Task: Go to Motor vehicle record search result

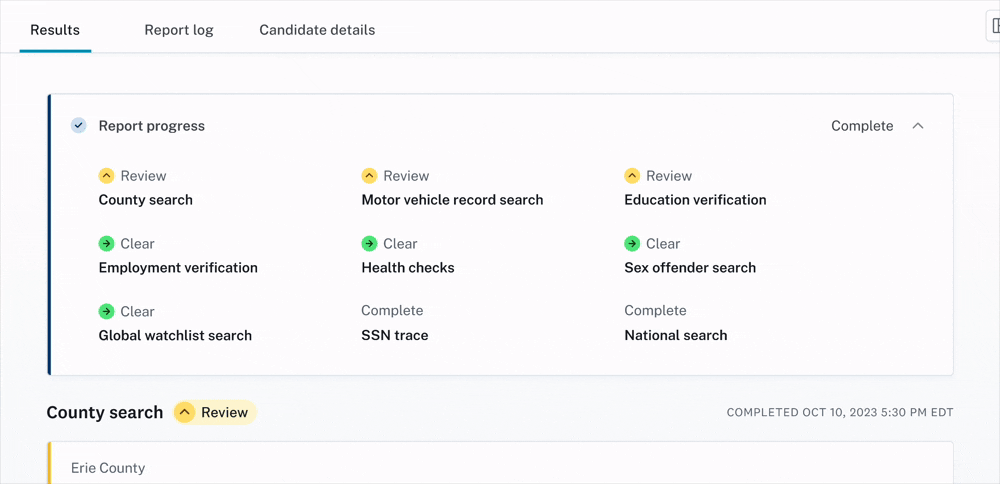Action: [x=452, y=200]
